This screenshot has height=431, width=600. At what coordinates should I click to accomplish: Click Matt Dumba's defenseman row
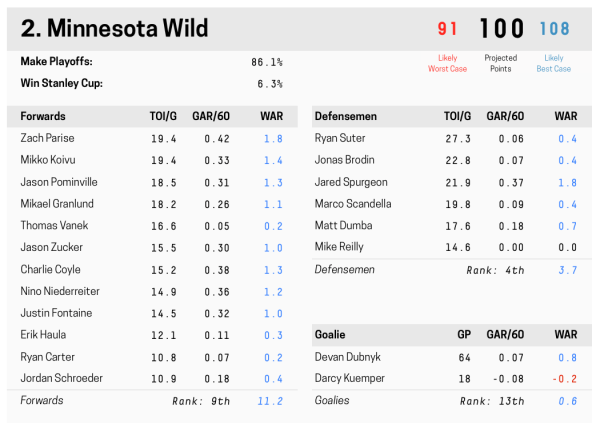[343, 225]
